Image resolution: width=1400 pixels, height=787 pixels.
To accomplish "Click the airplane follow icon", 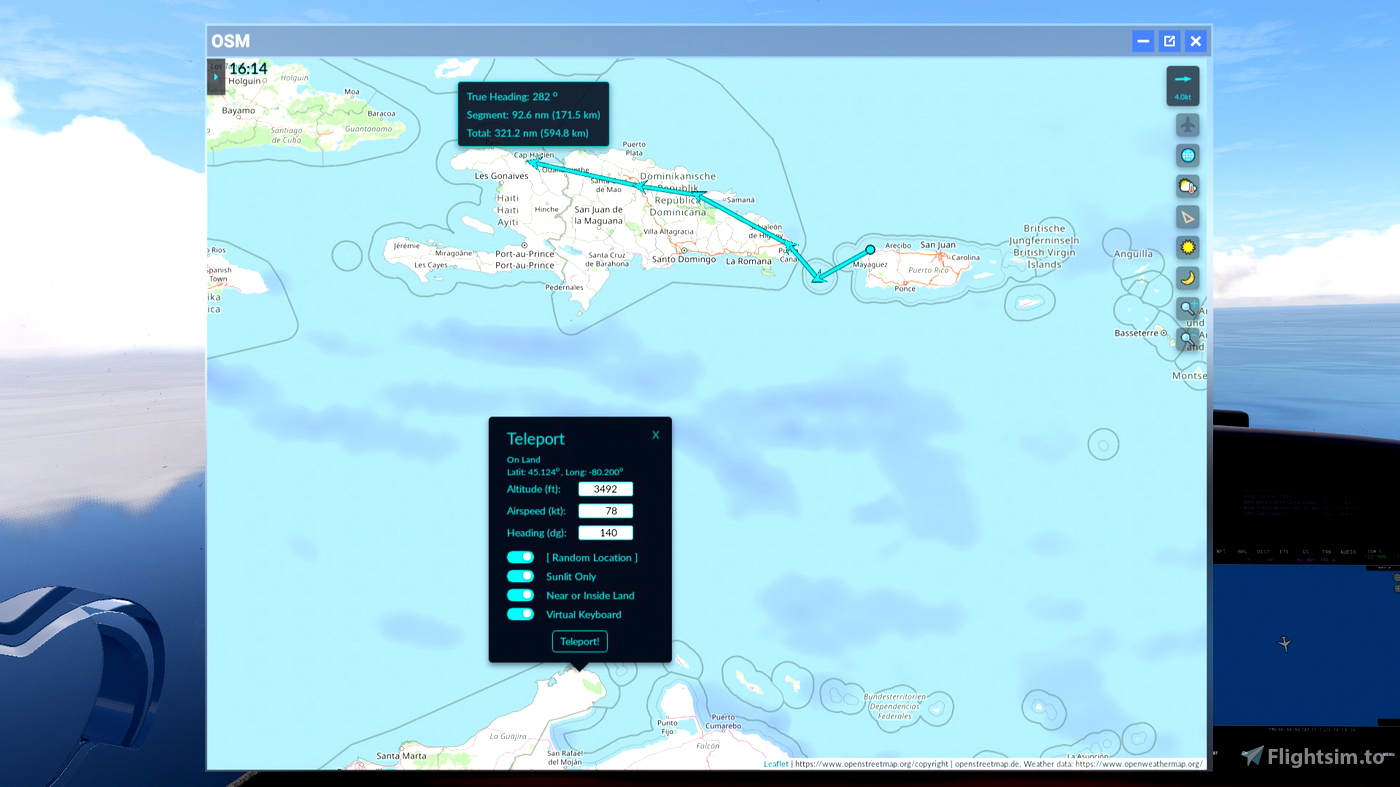I will pos(1187,126).
